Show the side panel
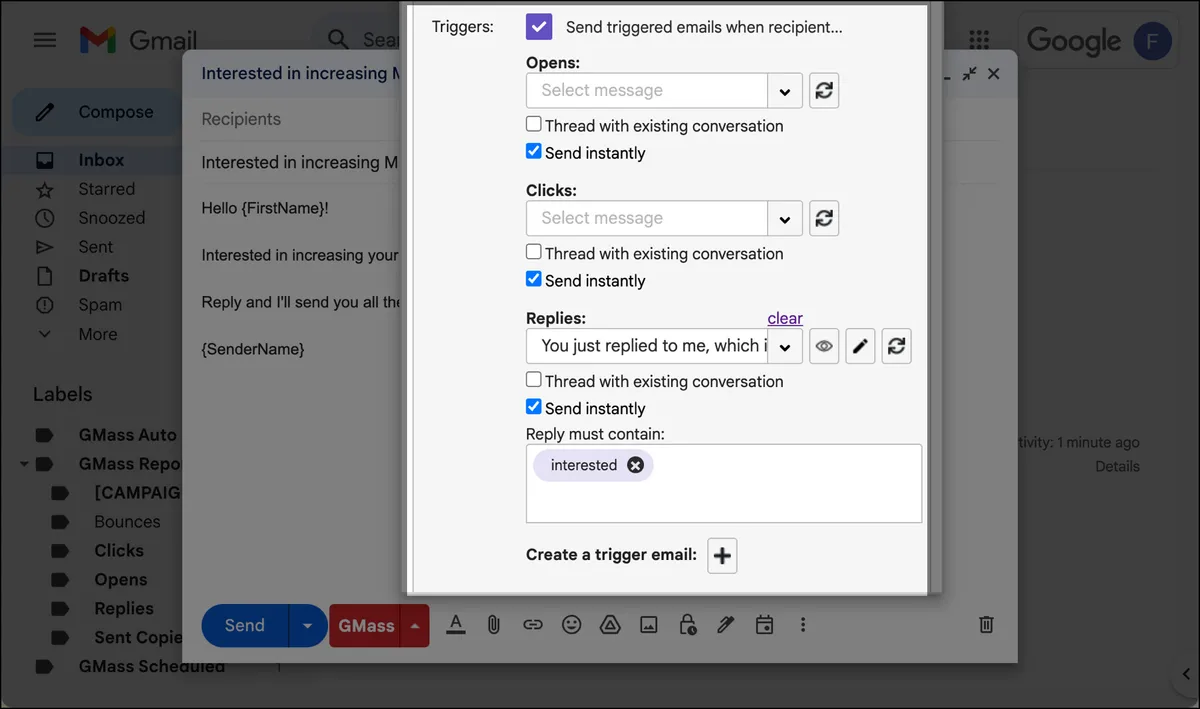The height and width of the screenshot is (709, 1200). click(x=1185, y=675)
